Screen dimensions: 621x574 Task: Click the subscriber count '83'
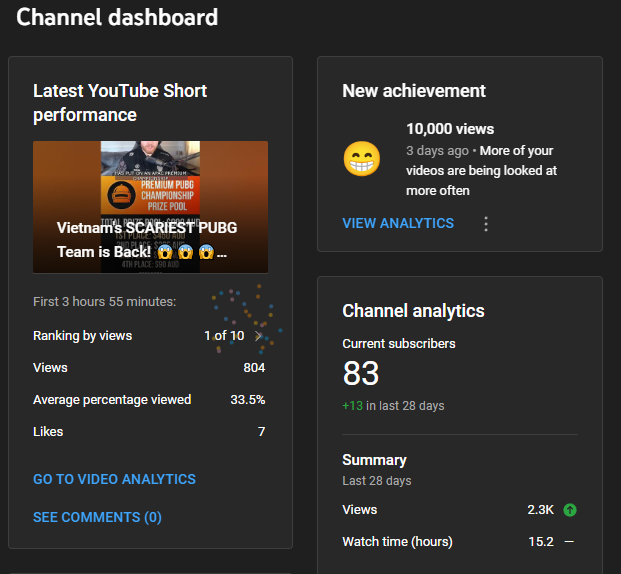click(x=361, y=373)
